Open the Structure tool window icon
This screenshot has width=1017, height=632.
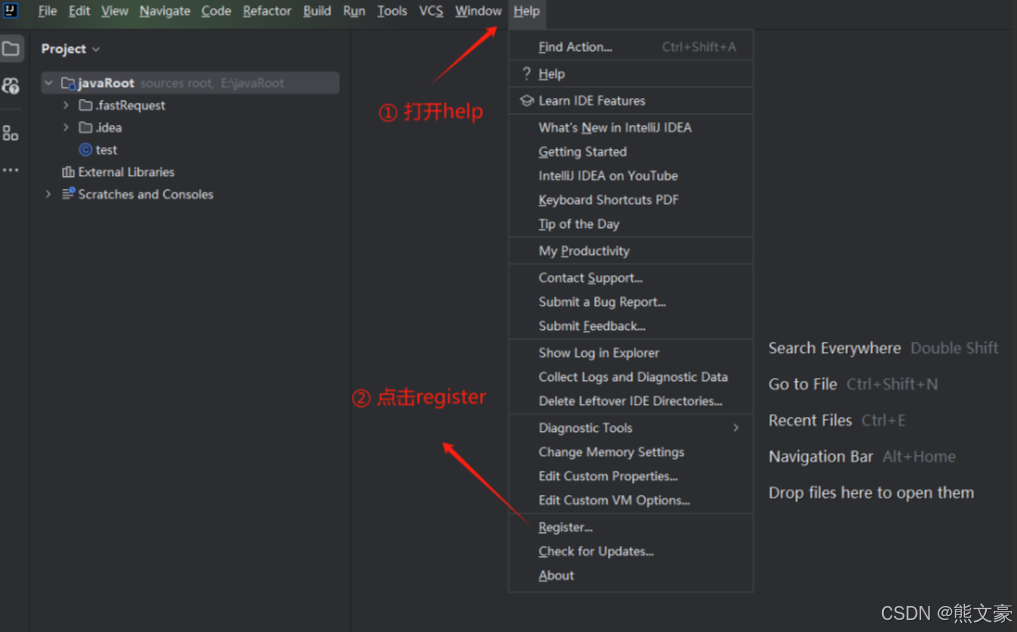point(10,133)
